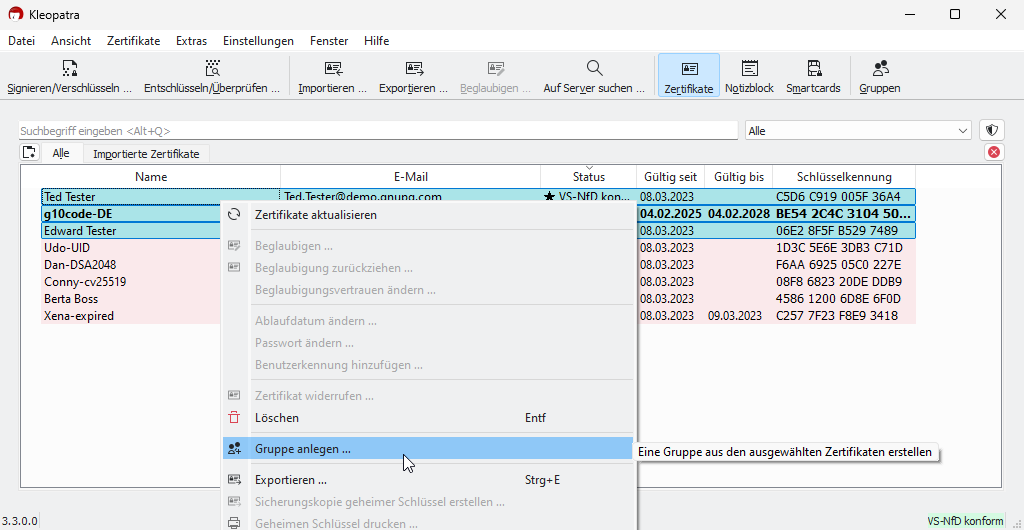Select the g10code-DE certificate row
1024x530 pixels.
(x=478, y=213)
